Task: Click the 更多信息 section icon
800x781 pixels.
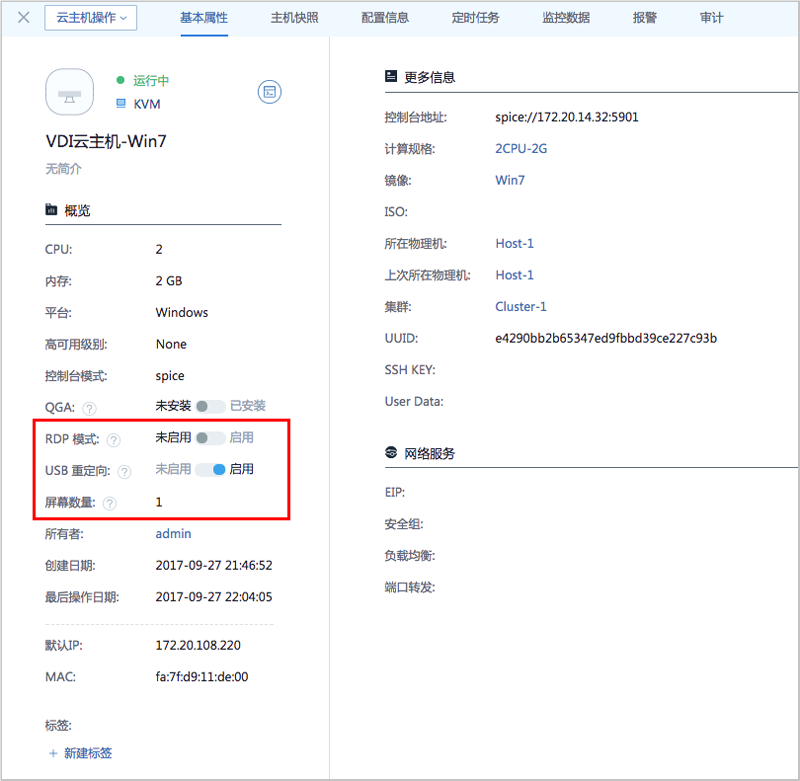Action: pyautogui.click(x=391, y=77)
